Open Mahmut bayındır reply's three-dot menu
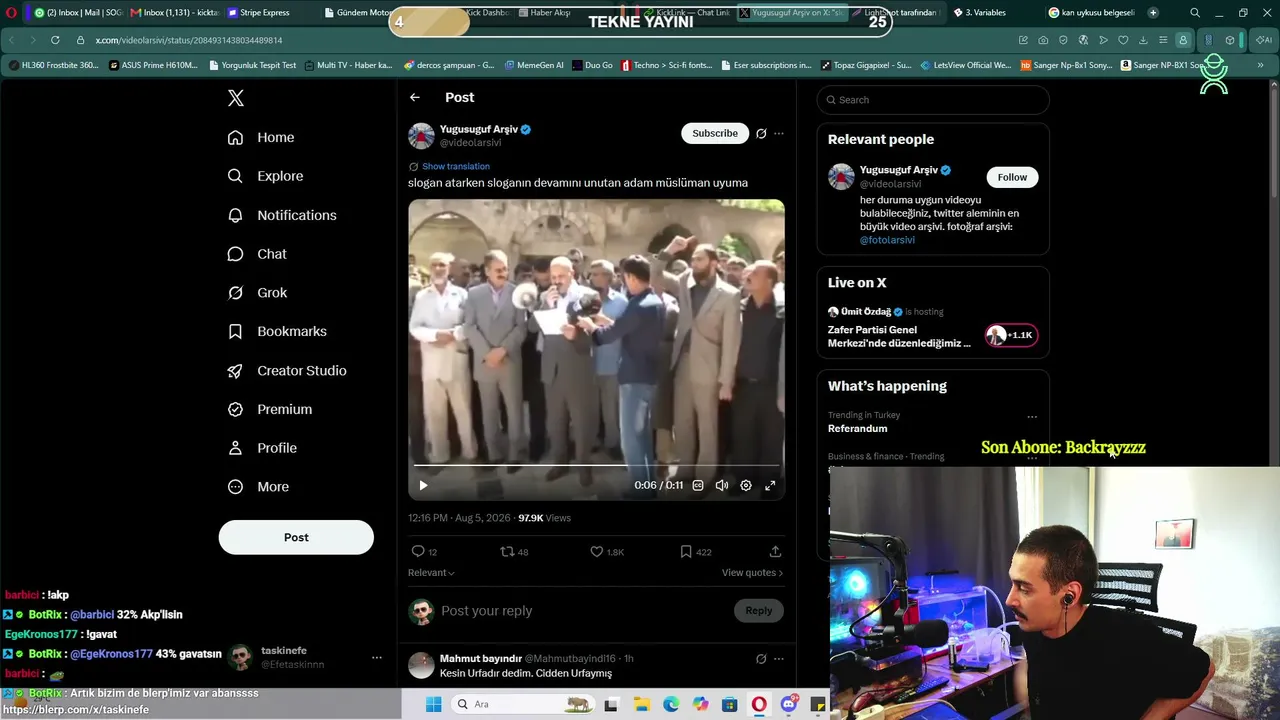This screenshot has height=720, width=1280. coord(779,659)
